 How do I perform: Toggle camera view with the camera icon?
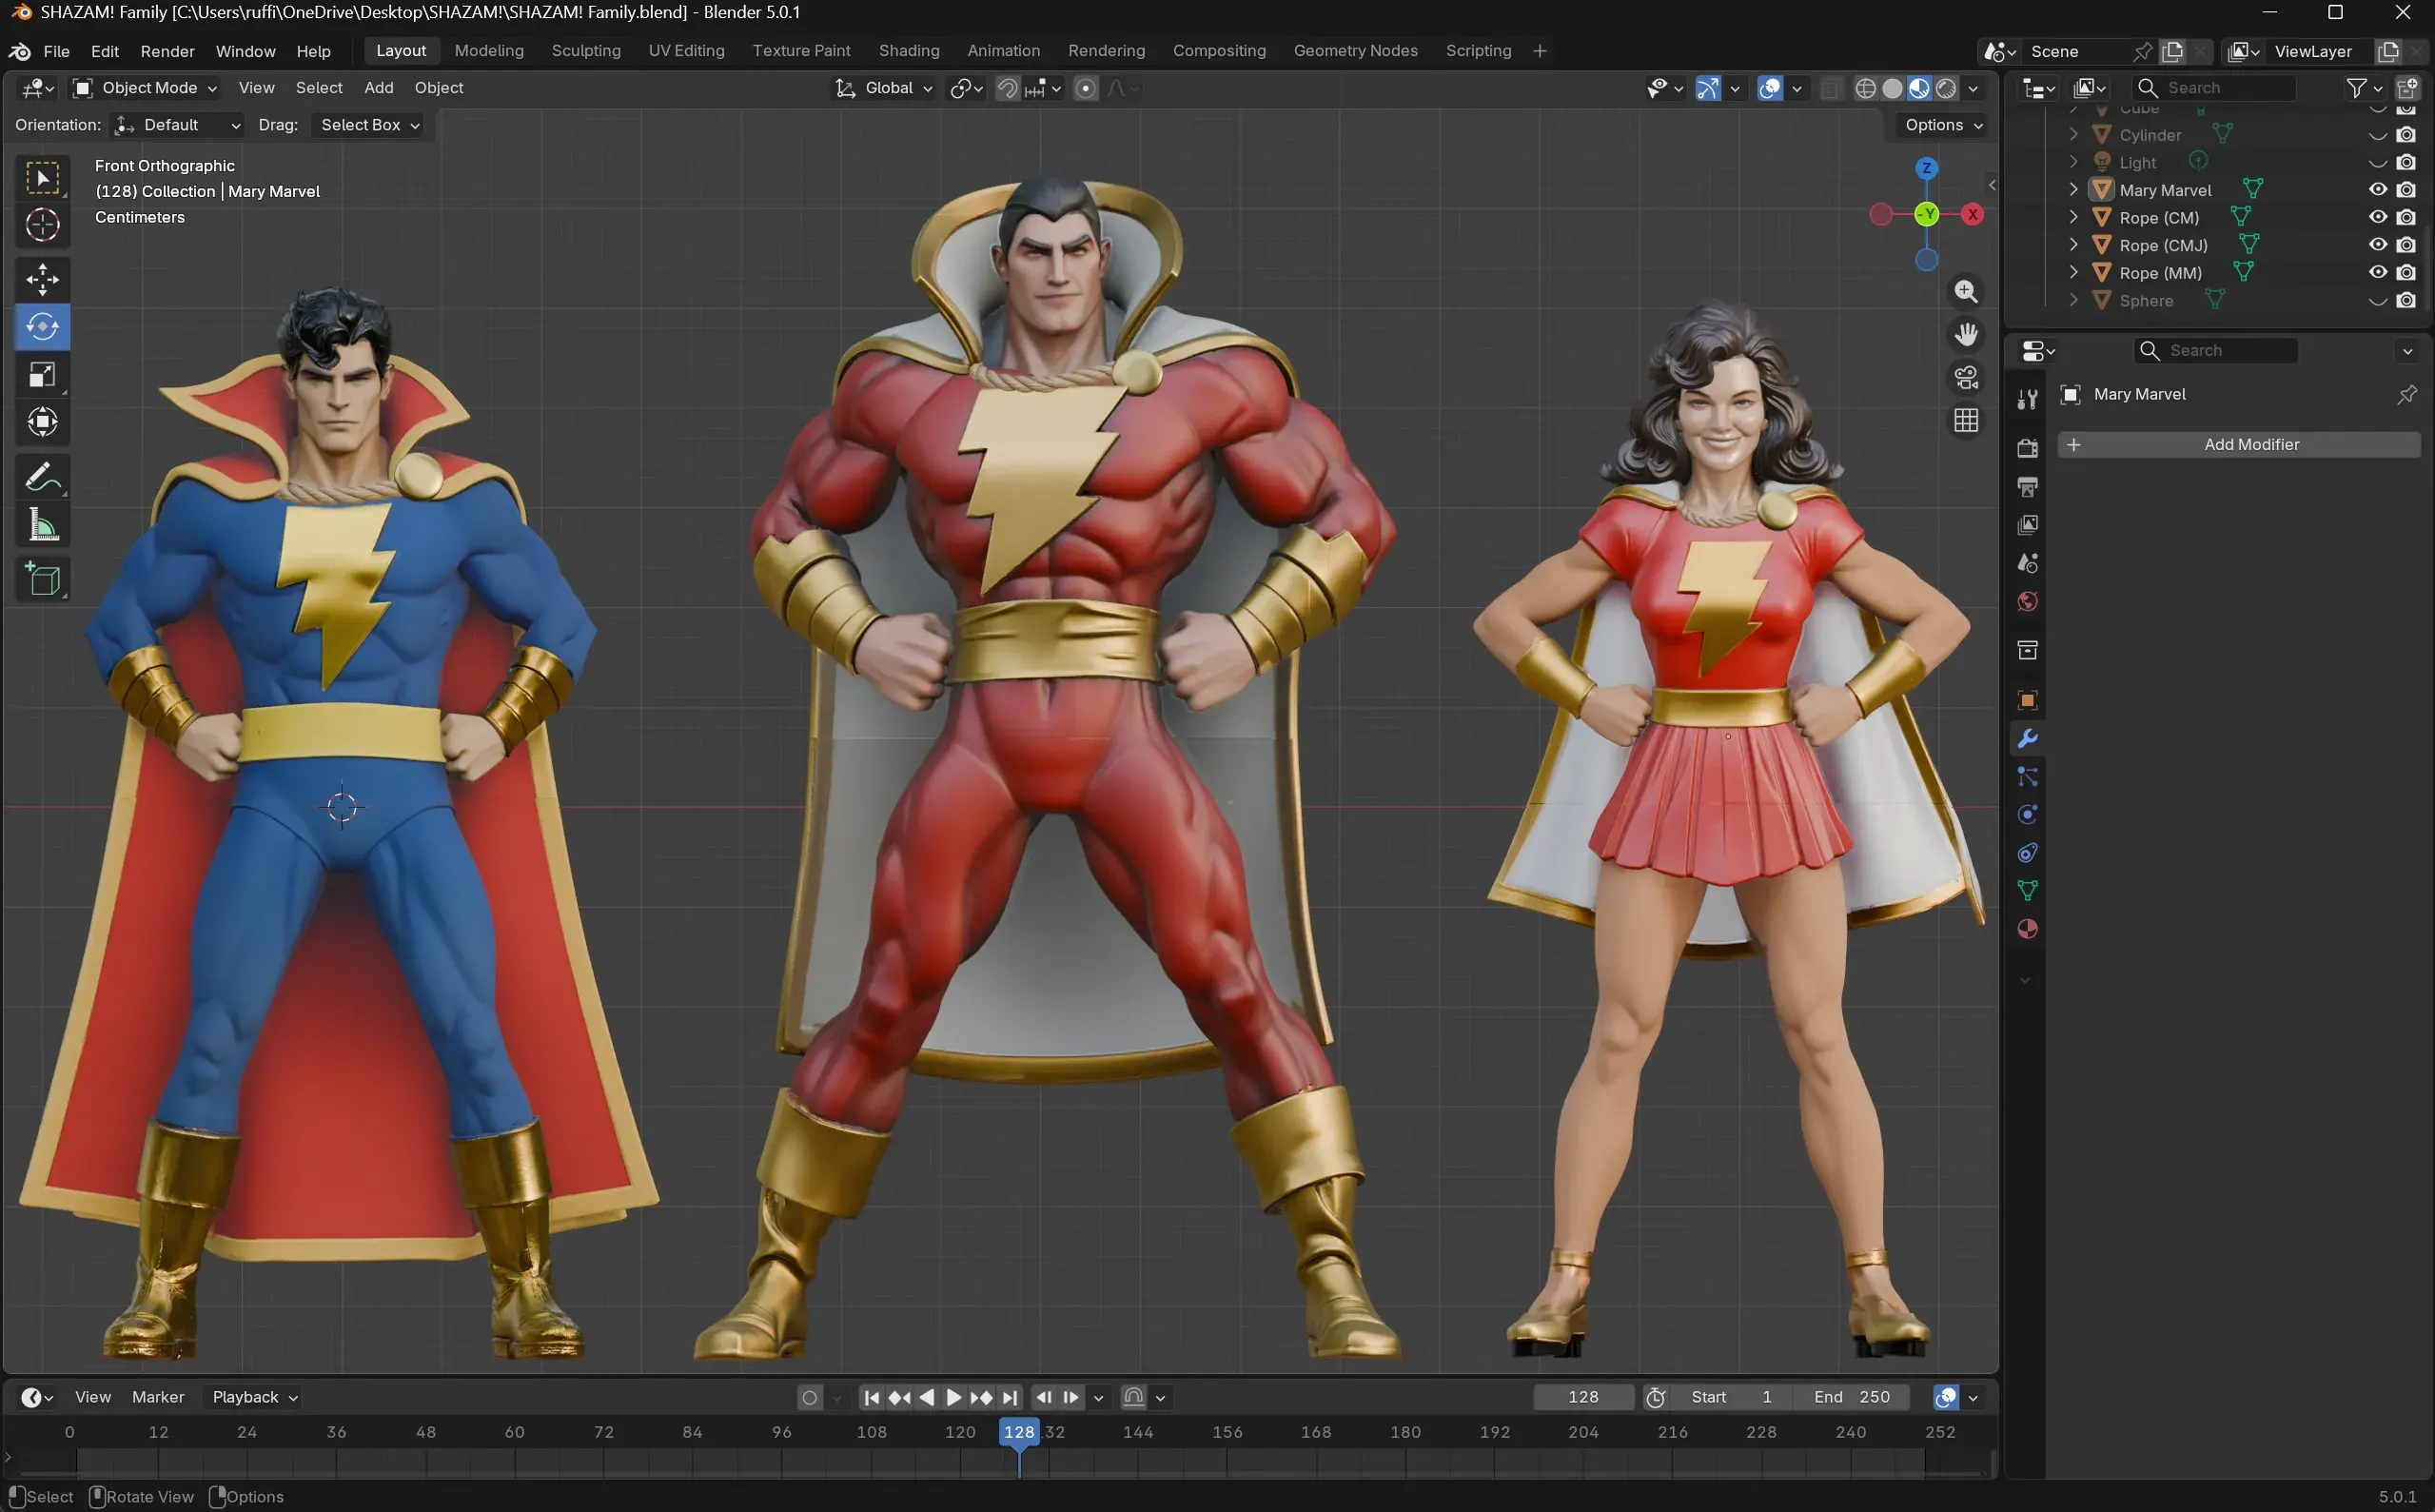(1965, 377)
